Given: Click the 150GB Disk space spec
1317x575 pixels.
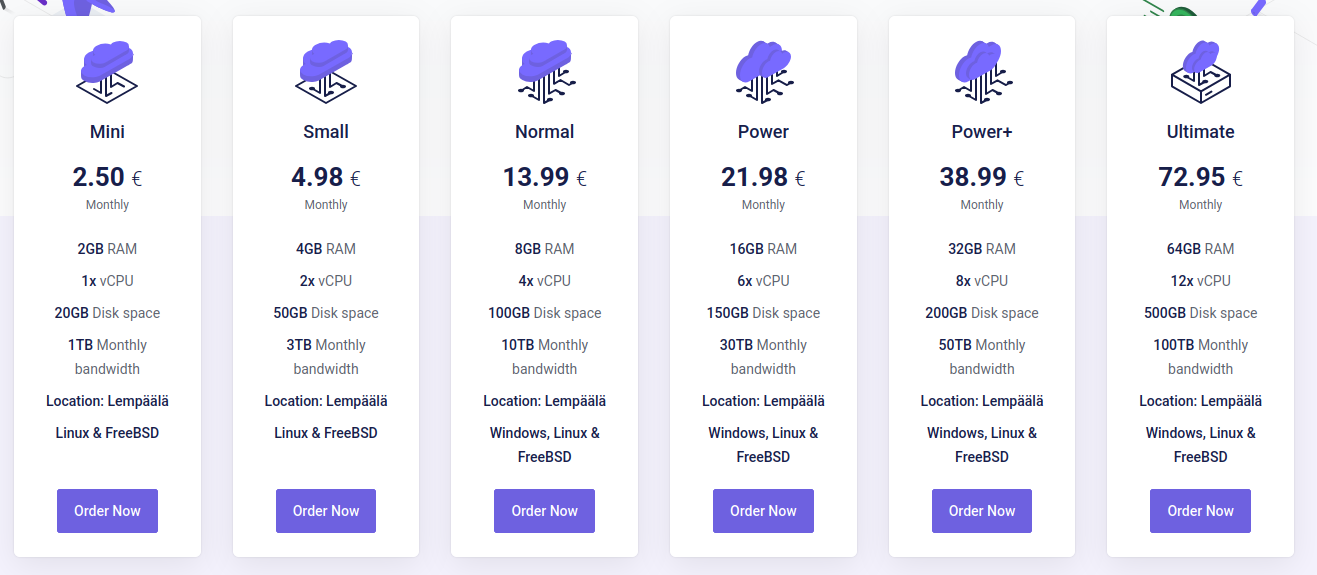Looking at the screenshot, I should [763, 313].
